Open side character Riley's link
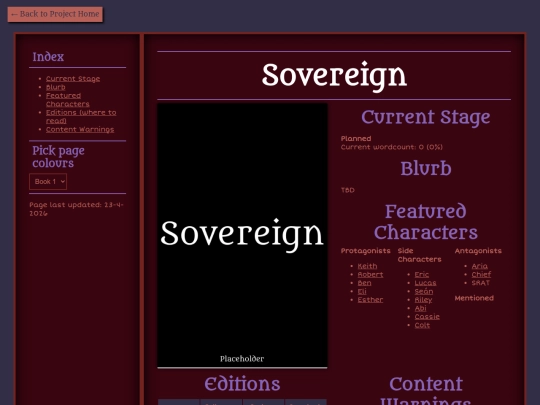This screenshot has width=540, height=405. click(423, 300)
